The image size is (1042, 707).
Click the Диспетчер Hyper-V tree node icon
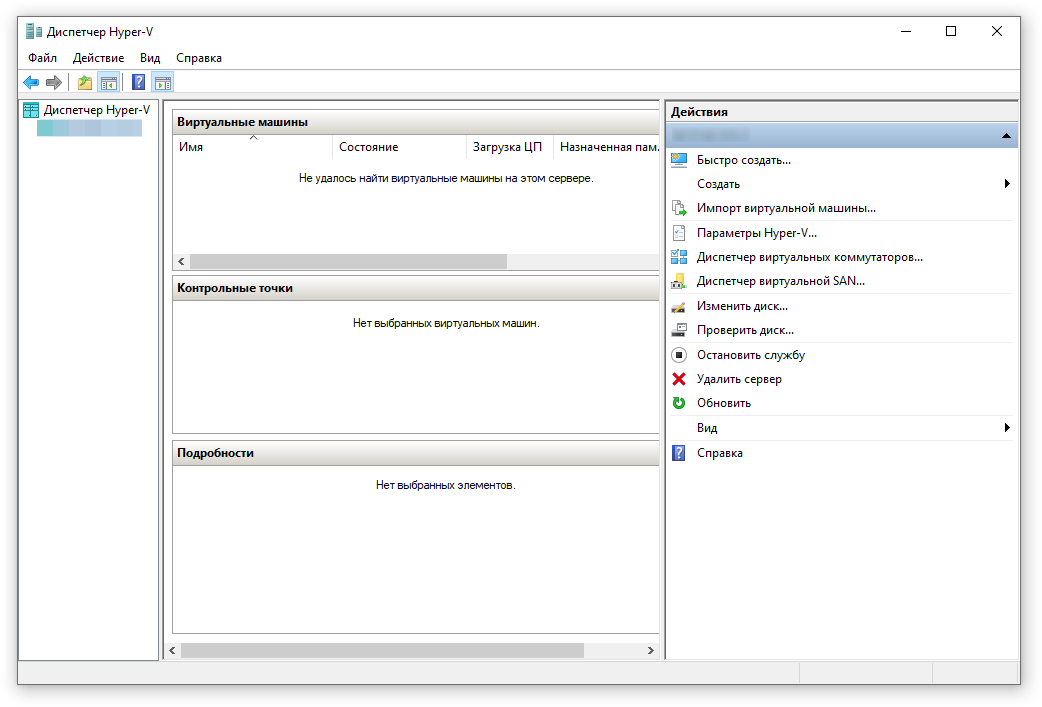click(31, 110)
